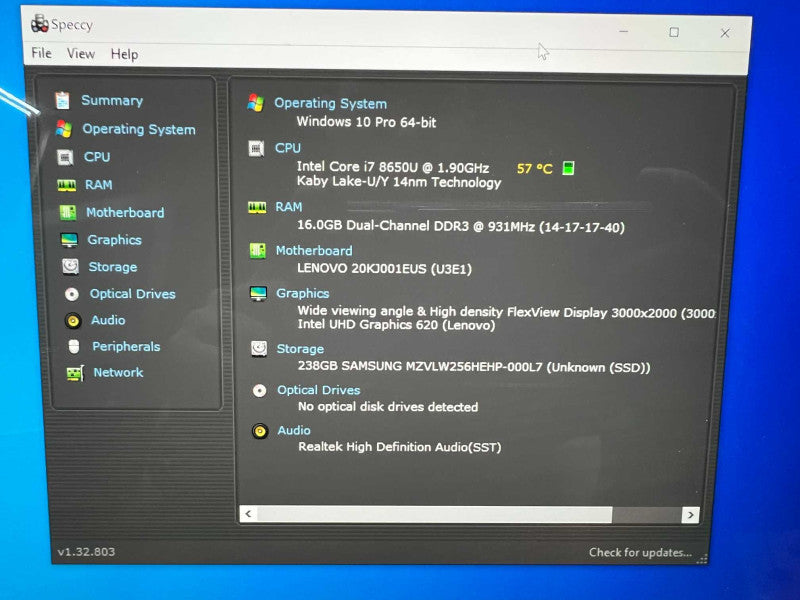Click the v1.32.803 version label
The width and height of the screenshot is (800, 600).
coord(86,552)
